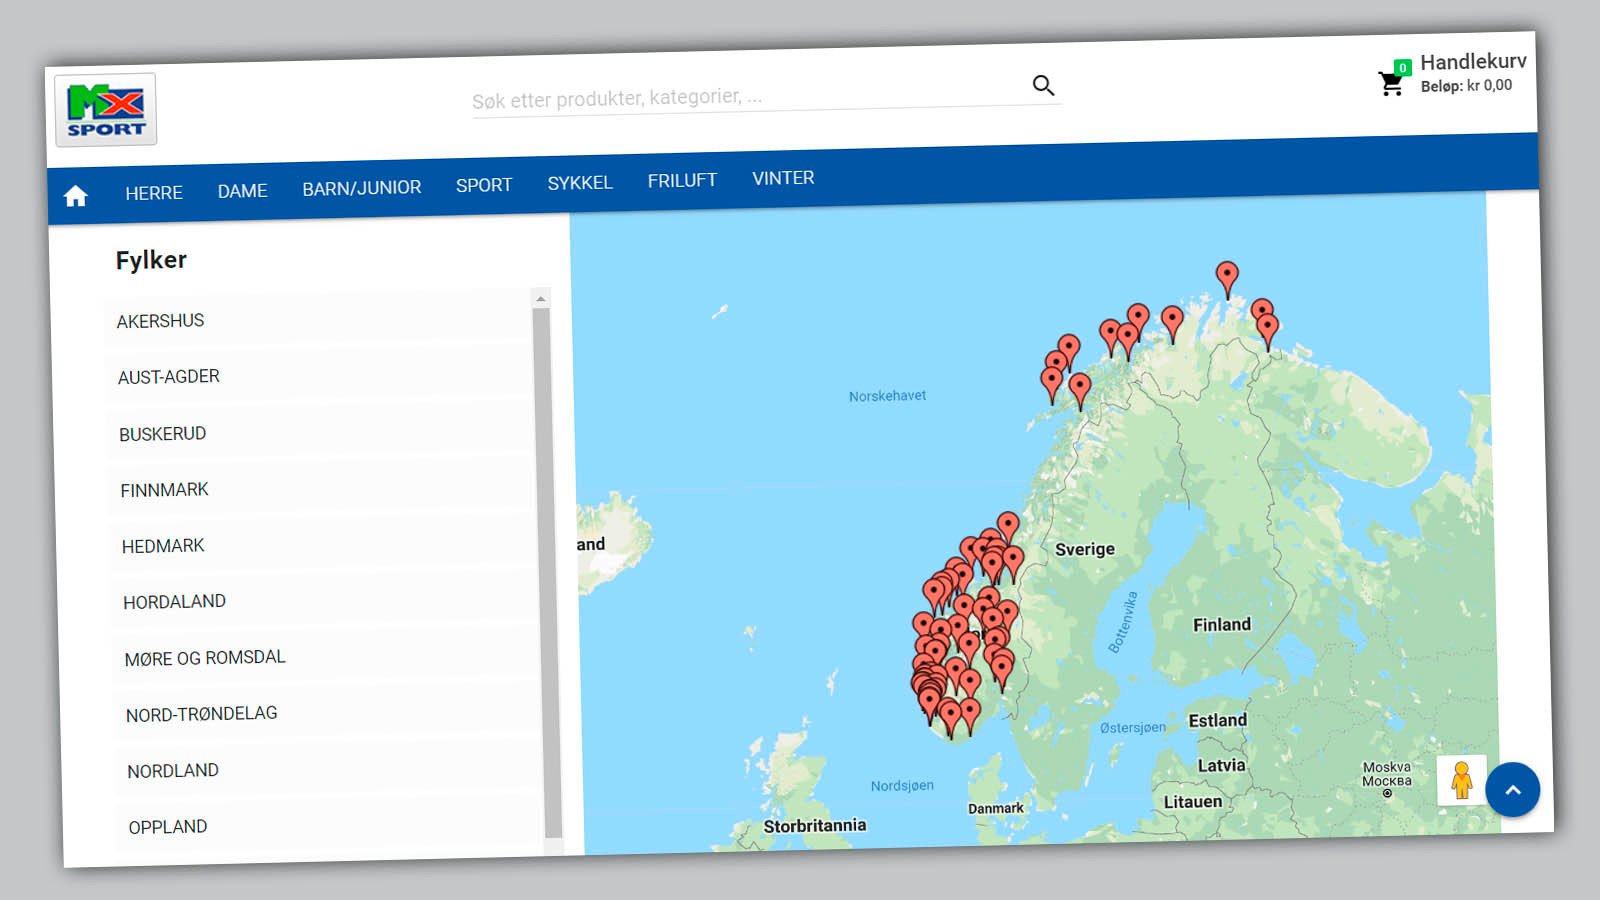The width and height of the screenshot is (1600, 900).
Task: Open the SYKKEL menu
Action: coord(580,183)
